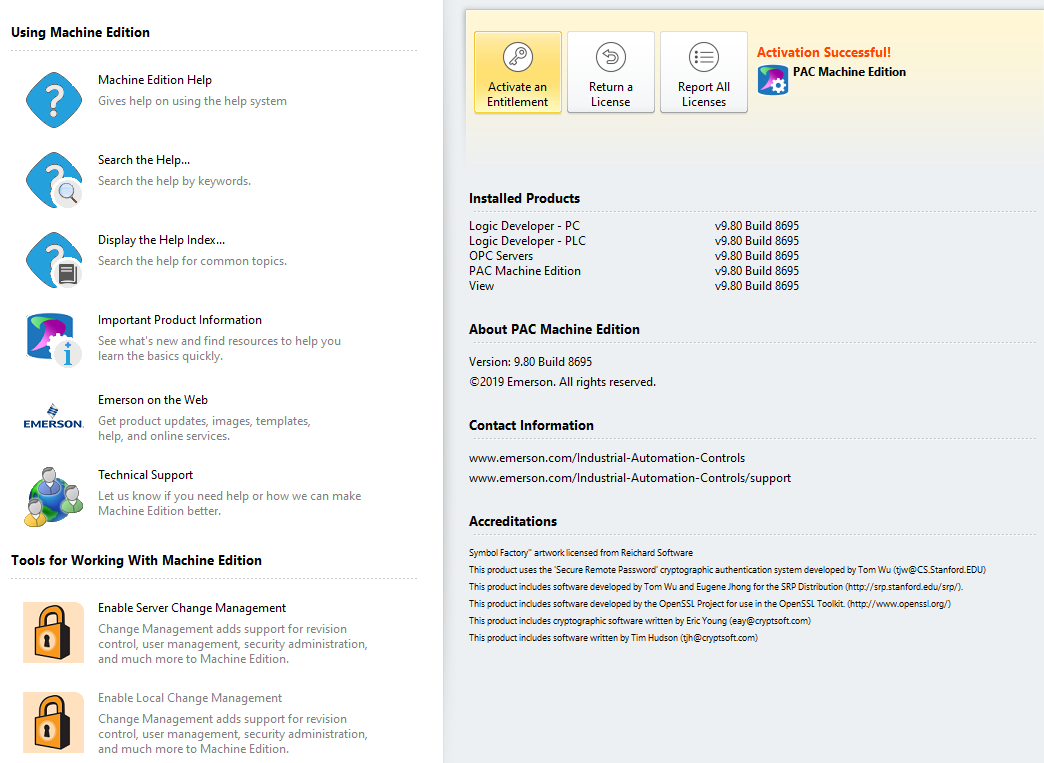The width and height of the screenshot is (1044, 763).
Task: Click the Change Management description under Enable Server
Action: (x=232, y=644)
